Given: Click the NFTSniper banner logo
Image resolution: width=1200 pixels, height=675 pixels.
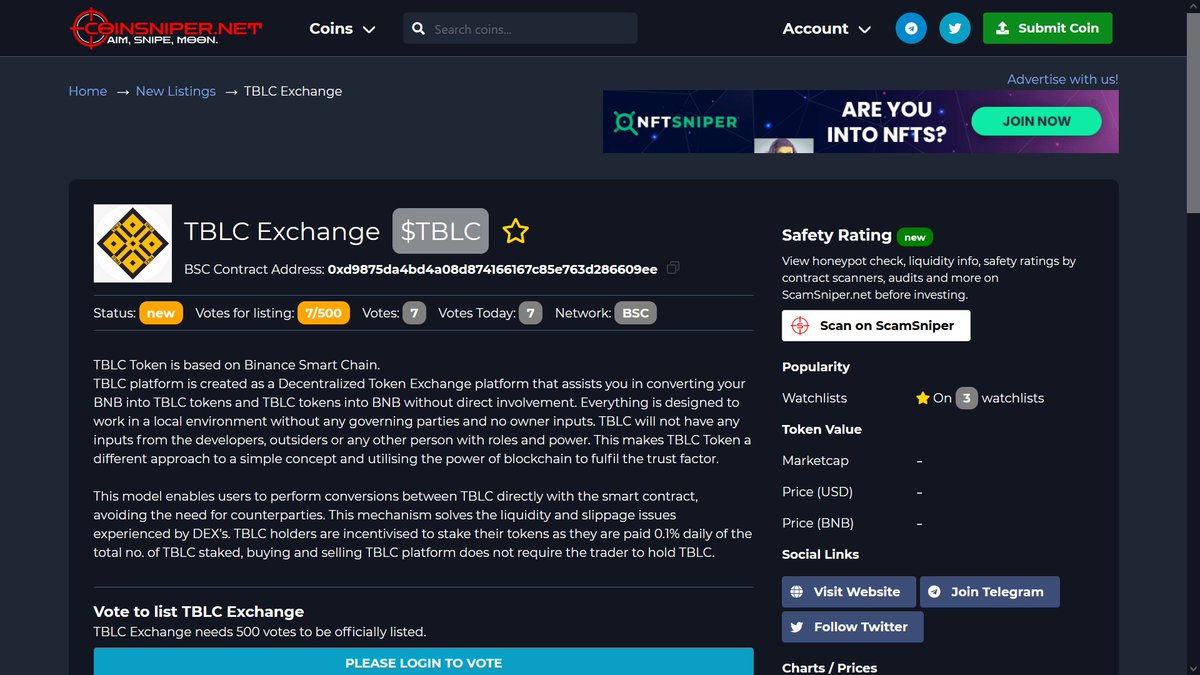Looking at the screenshot, I should pyautogui.click(x=675, y=122).
